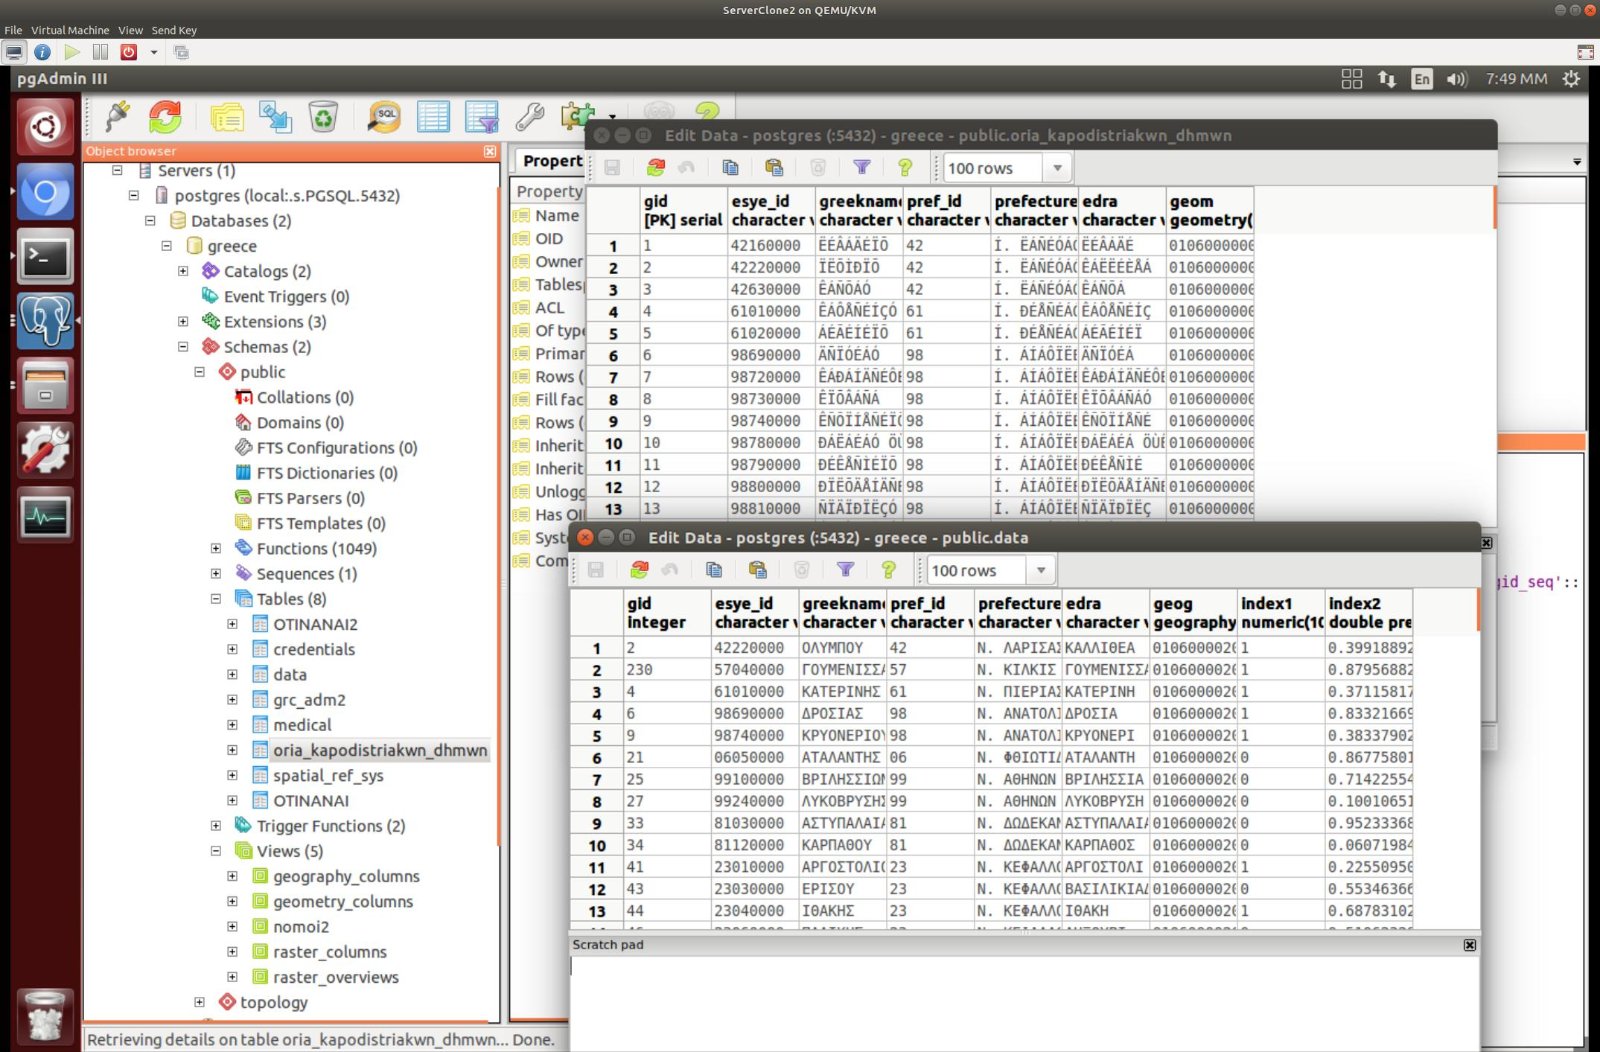Select the nomoi2 view
Image resolution: width=1600 pixels, height=1052 pixels.
pos(301,926)
